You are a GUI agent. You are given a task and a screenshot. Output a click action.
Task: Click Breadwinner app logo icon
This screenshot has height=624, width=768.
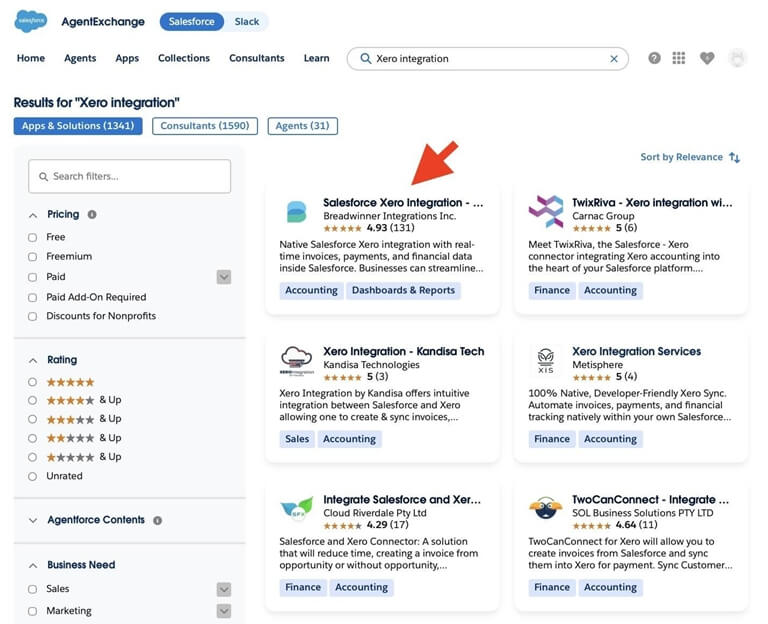[296, 212]
